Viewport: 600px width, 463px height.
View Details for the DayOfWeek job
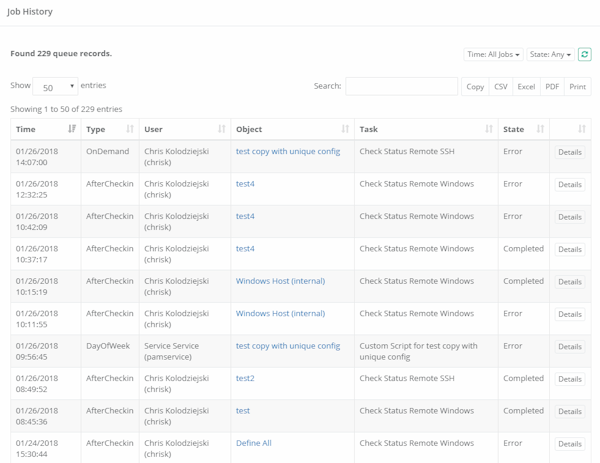[569, 347]
